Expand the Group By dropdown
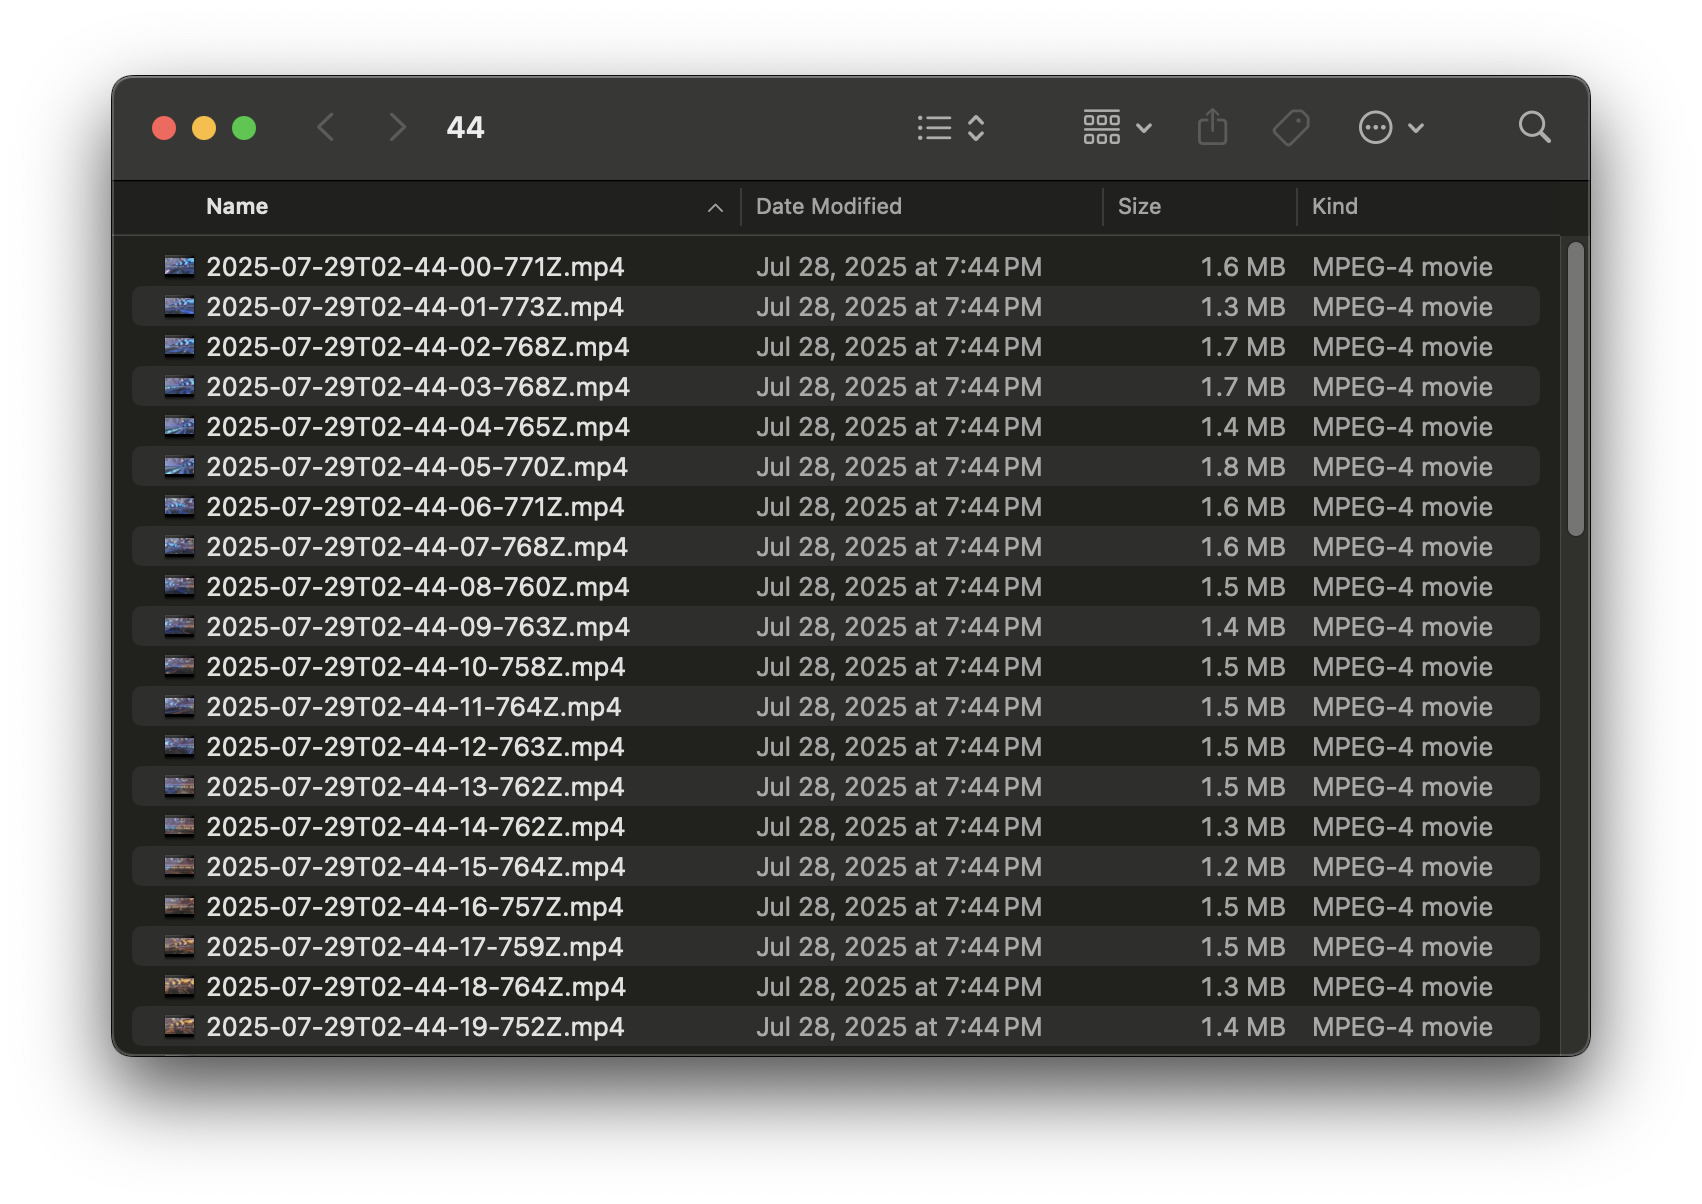Image resolution: width=1702 pixels, height=1204 pixels. point(1117,128)
